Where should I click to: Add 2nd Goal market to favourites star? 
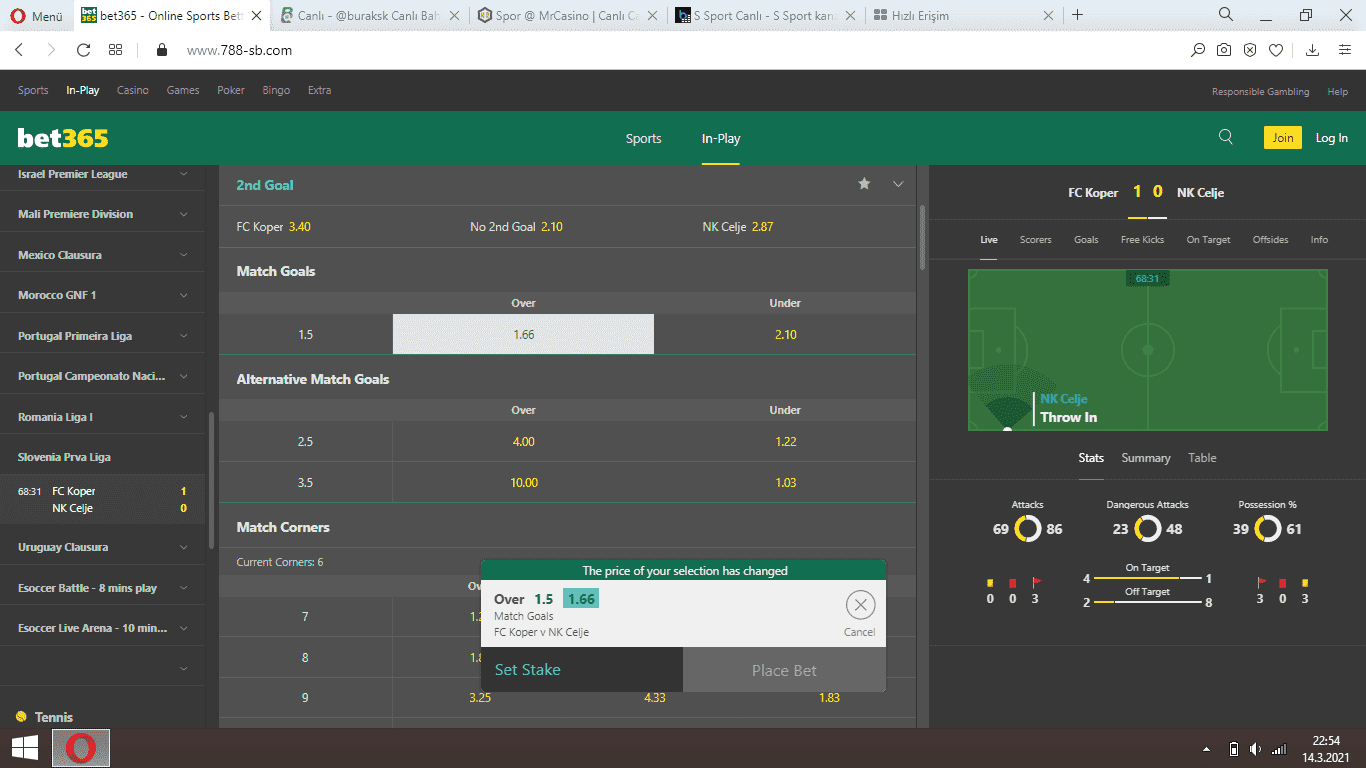(864, 184)
